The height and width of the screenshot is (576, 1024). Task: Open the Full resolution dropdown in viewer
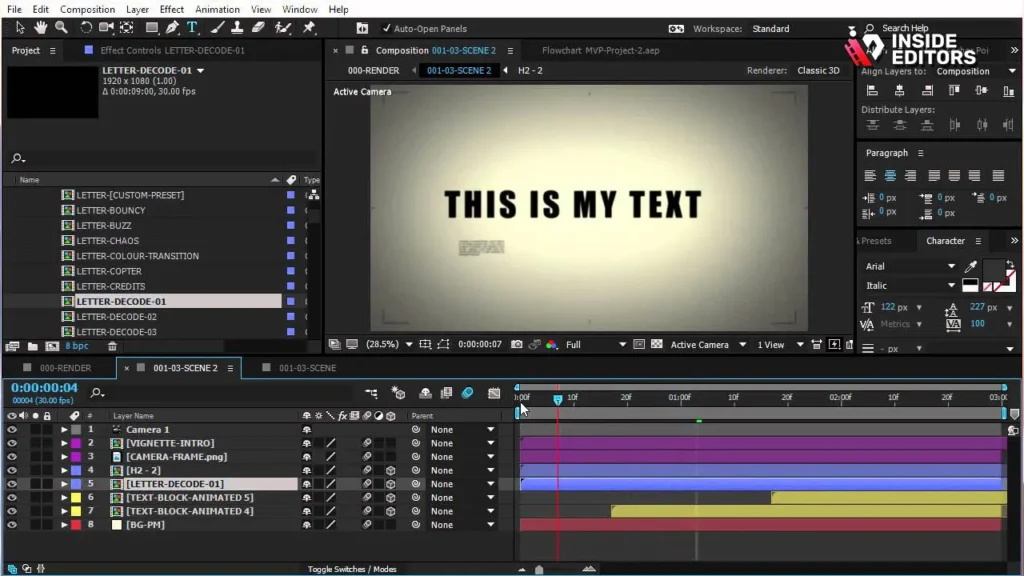[x=596, y=344]
